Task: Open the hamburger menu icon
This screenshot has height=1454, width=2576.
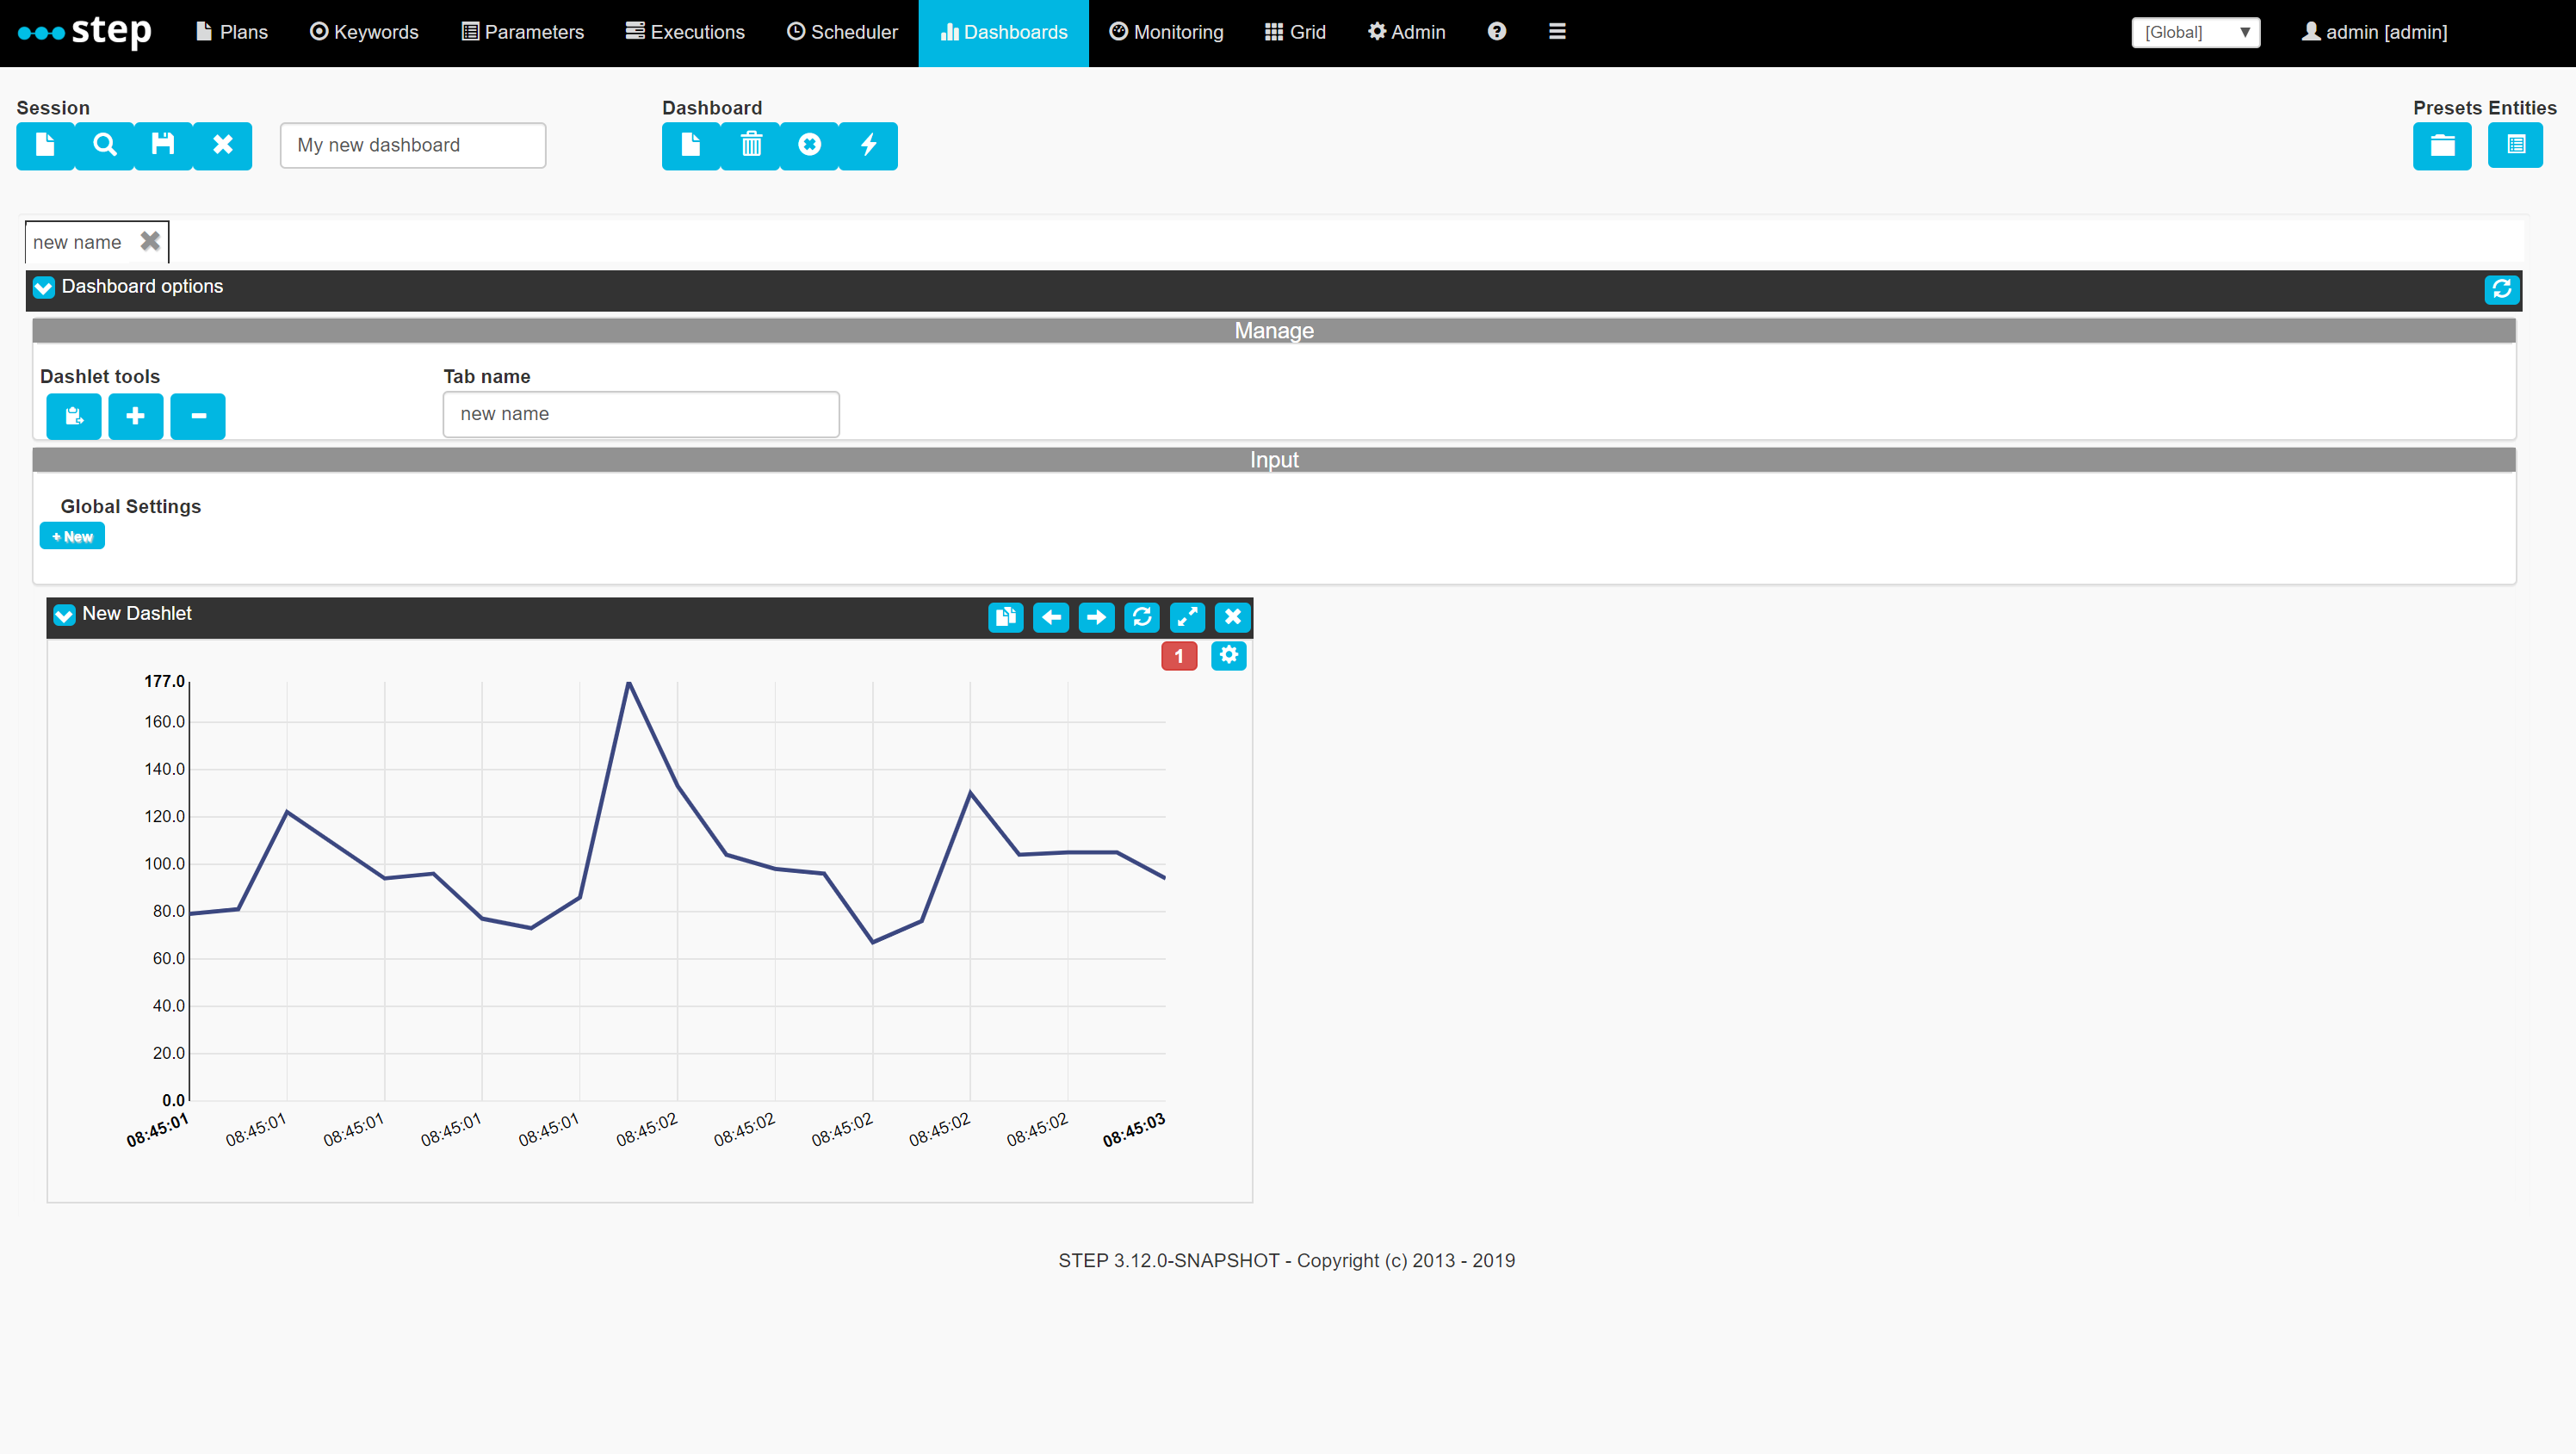Action: click(1557, 32)
